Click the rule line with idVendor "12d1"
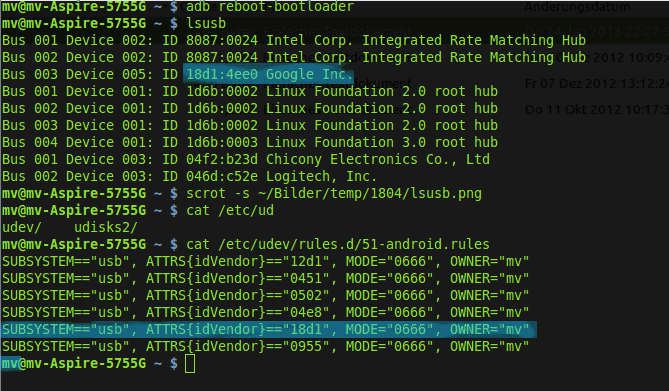Screen dimensions: 669x391 (265, 261)
